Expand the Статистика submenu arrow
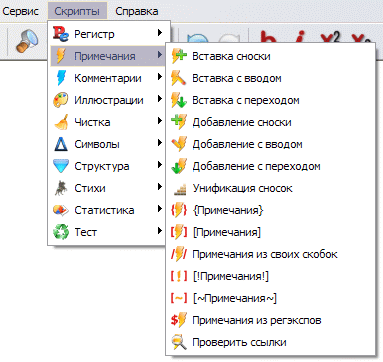Viewport: 383px width, 362px height. 160,209
